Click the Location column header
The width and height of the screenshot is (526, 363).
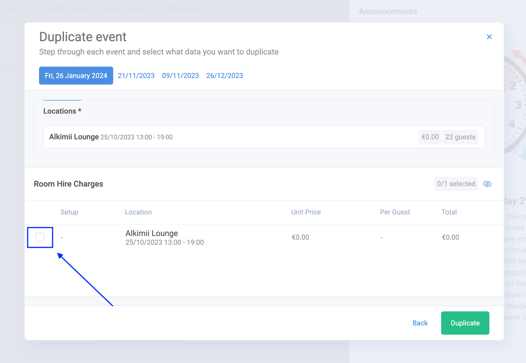pos(138,212)
